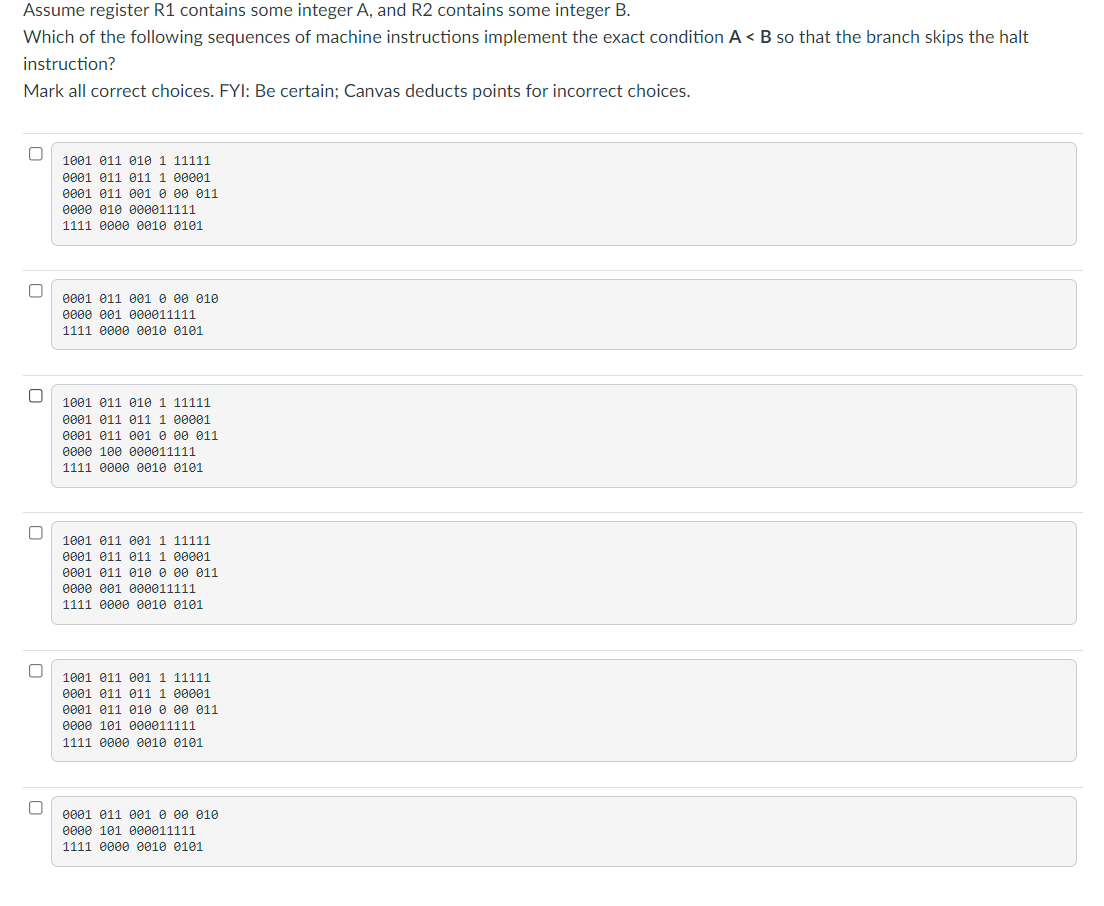Check the three-line option branching "0000 001"
The width and height of the screenshot is (1104, 906).
pos(35,289)
